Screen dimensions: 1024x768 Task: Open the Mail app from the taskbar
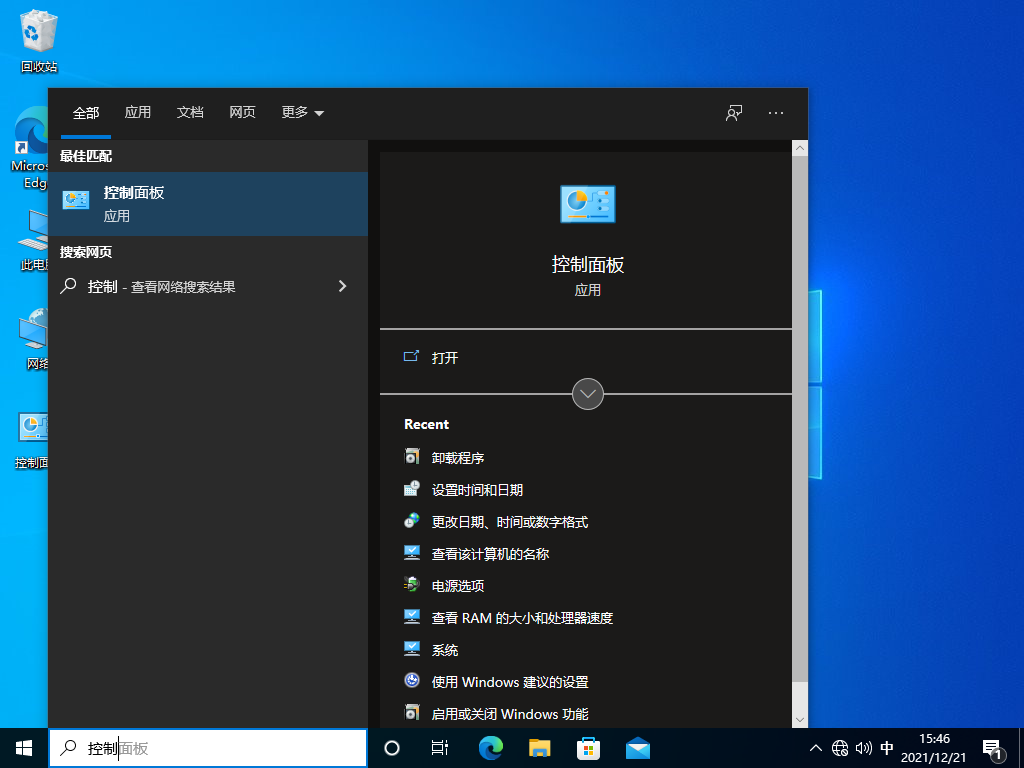pyautogui.click(x=637, y=747)
